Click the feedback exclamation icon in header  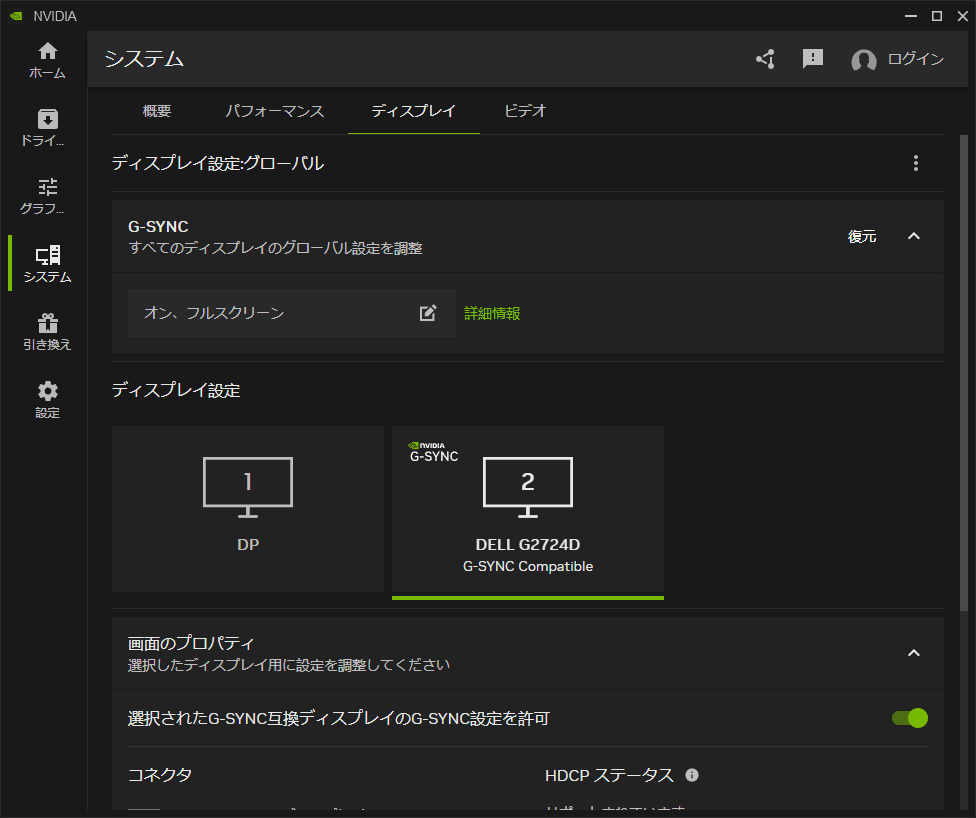click(813, 59)
